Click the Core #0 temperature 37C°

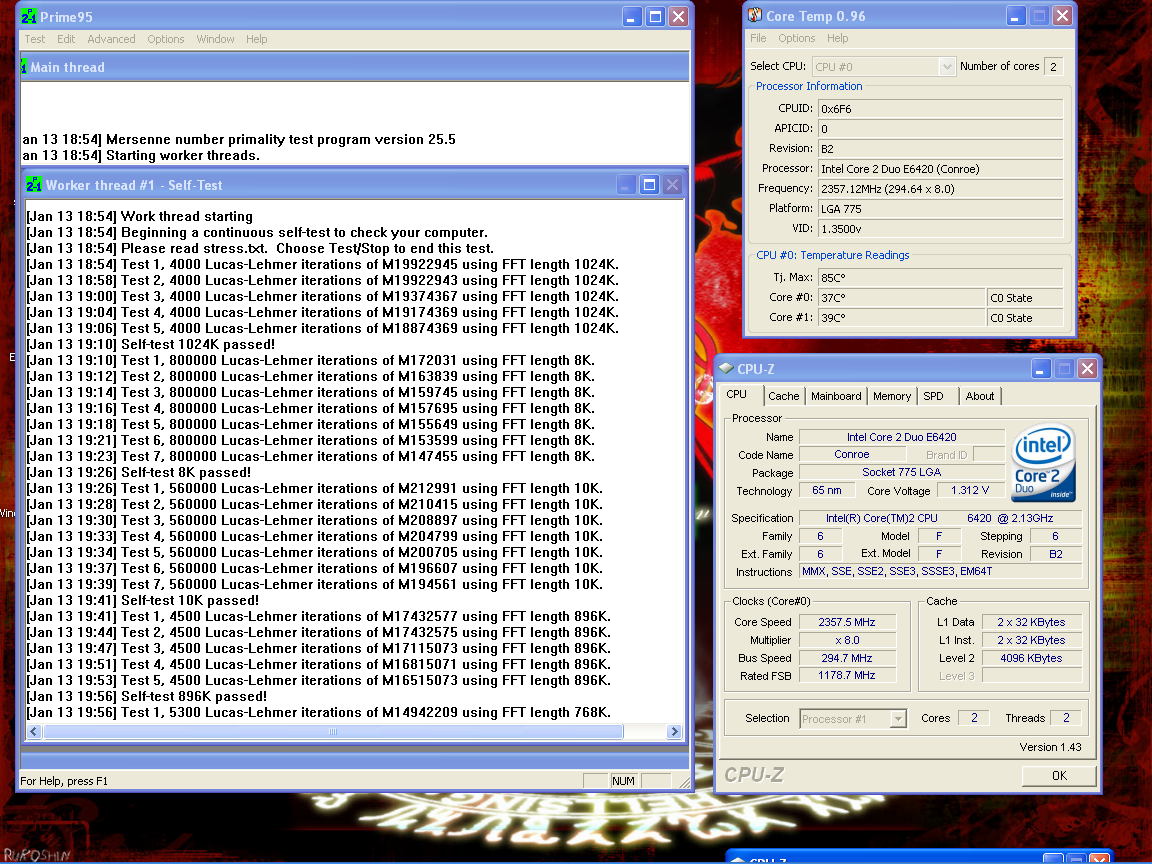(x=901, y=298)
